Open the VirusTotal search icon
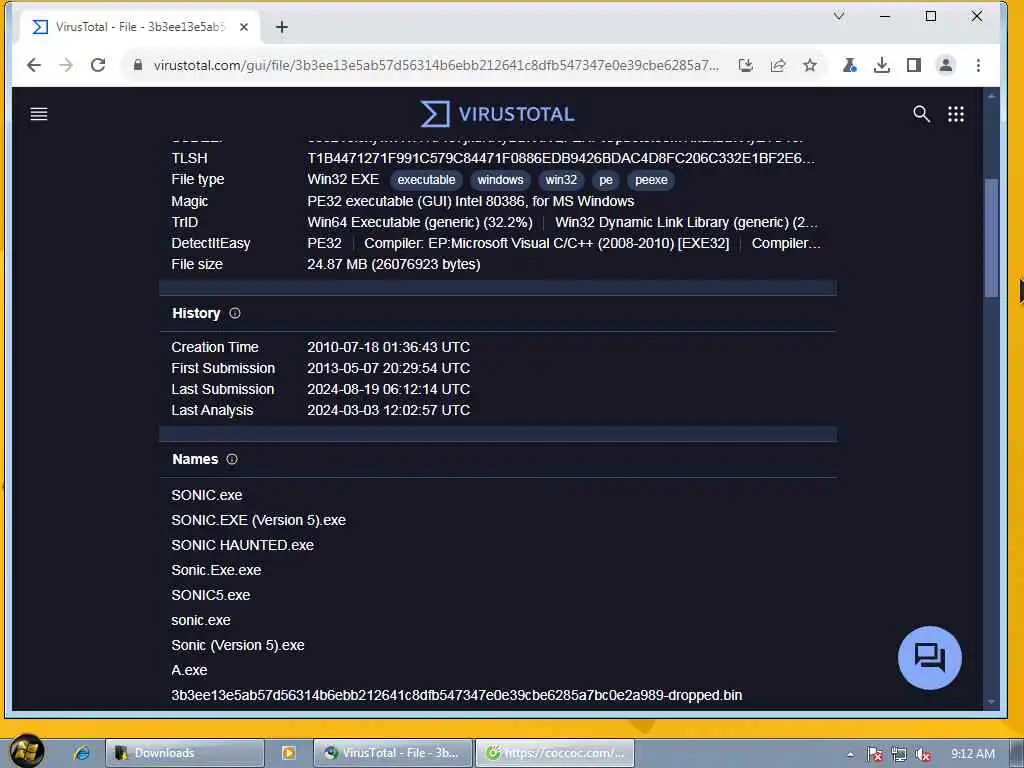 (x=921, y=114)
